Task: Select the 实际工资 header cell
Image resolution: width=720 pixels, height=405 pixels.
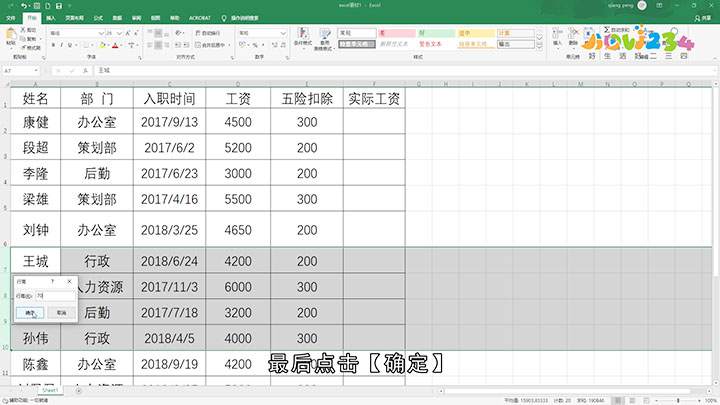Action: [x=374, y=98]
